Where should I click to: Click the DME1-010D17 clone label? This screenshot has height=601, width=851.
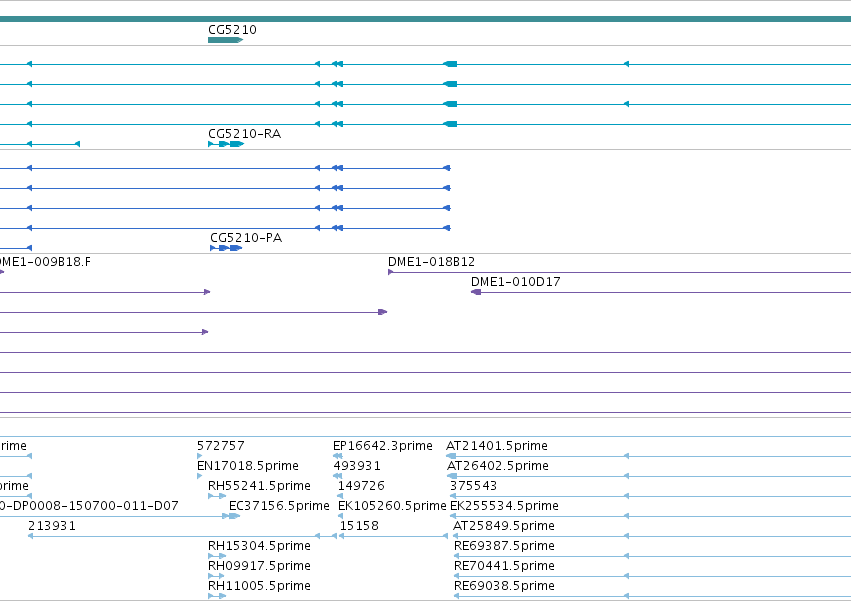(x=516, y=282)
